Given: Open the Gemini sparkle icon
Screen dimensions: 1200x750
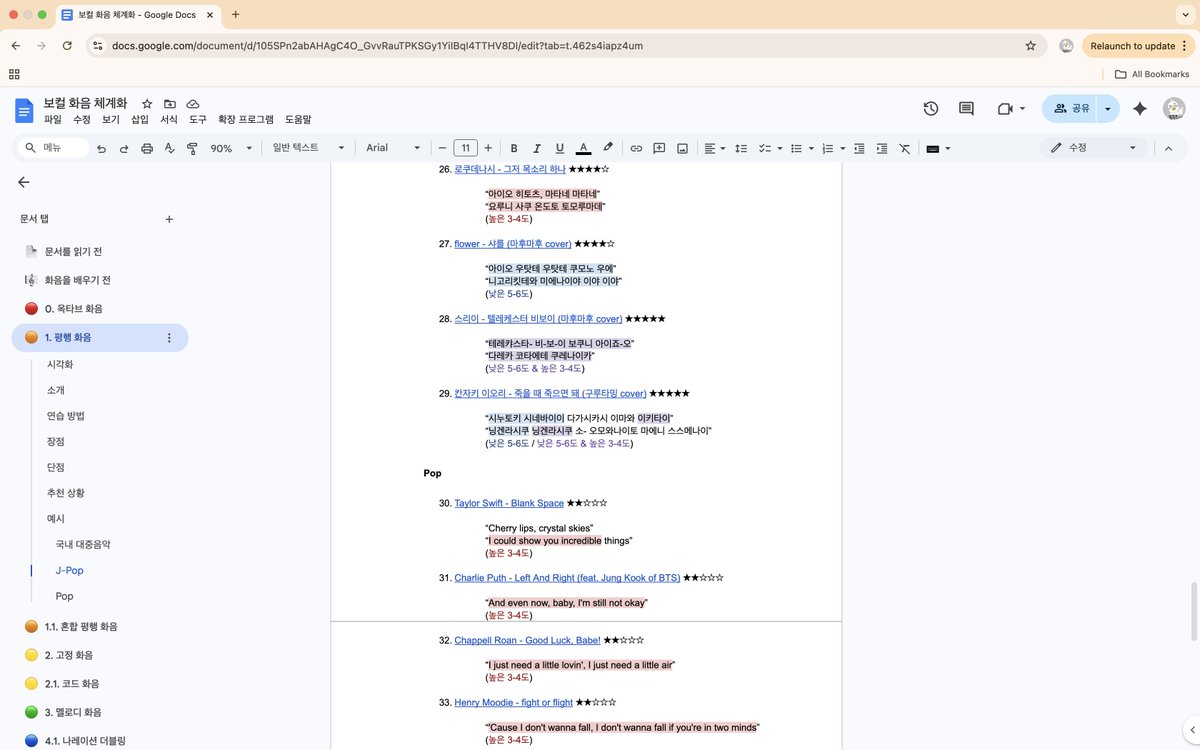Looking at the screenshot, I should pyautogui.click(x=1139, y=108).
